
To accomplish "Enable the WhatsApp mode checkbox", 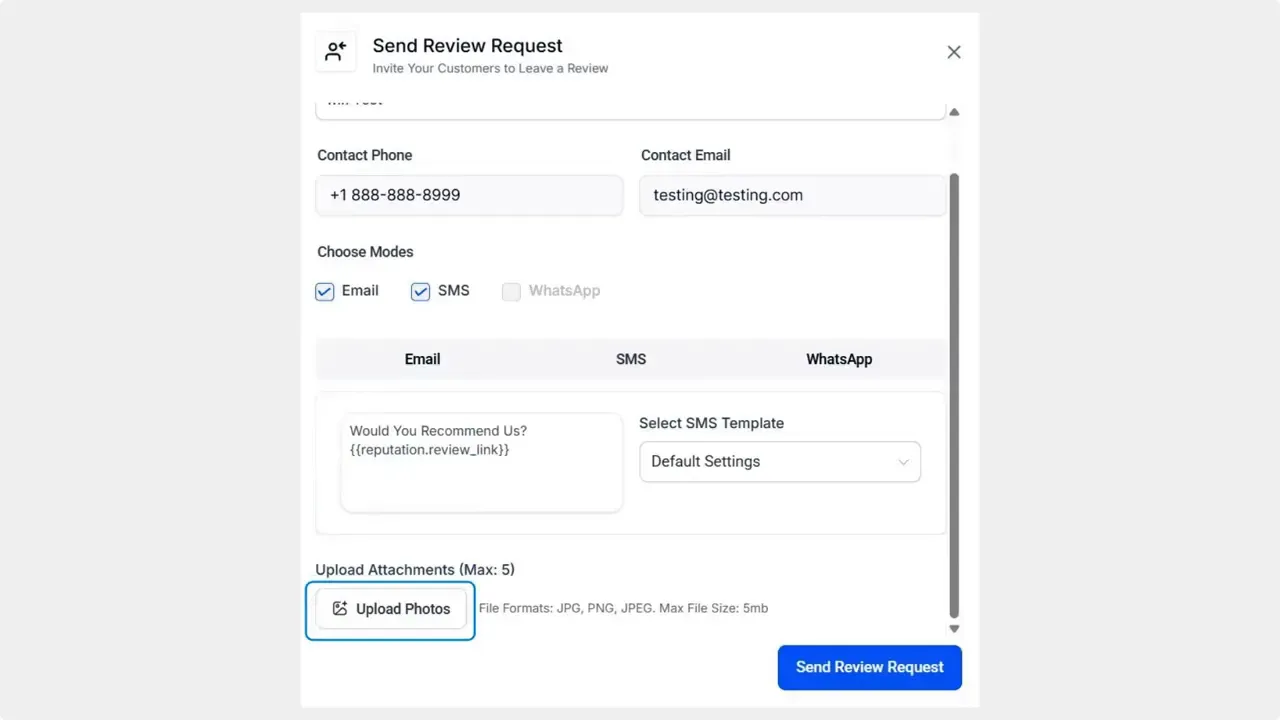I will pos(511,291).
